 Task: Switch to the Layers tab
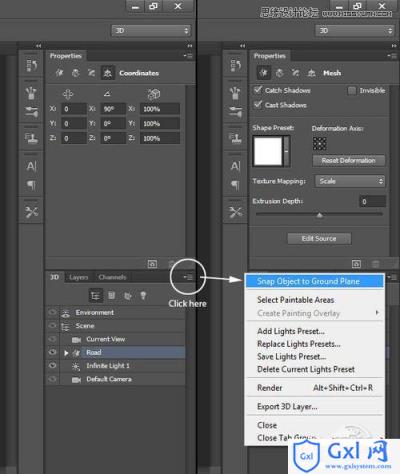click(x=79, y=277)
